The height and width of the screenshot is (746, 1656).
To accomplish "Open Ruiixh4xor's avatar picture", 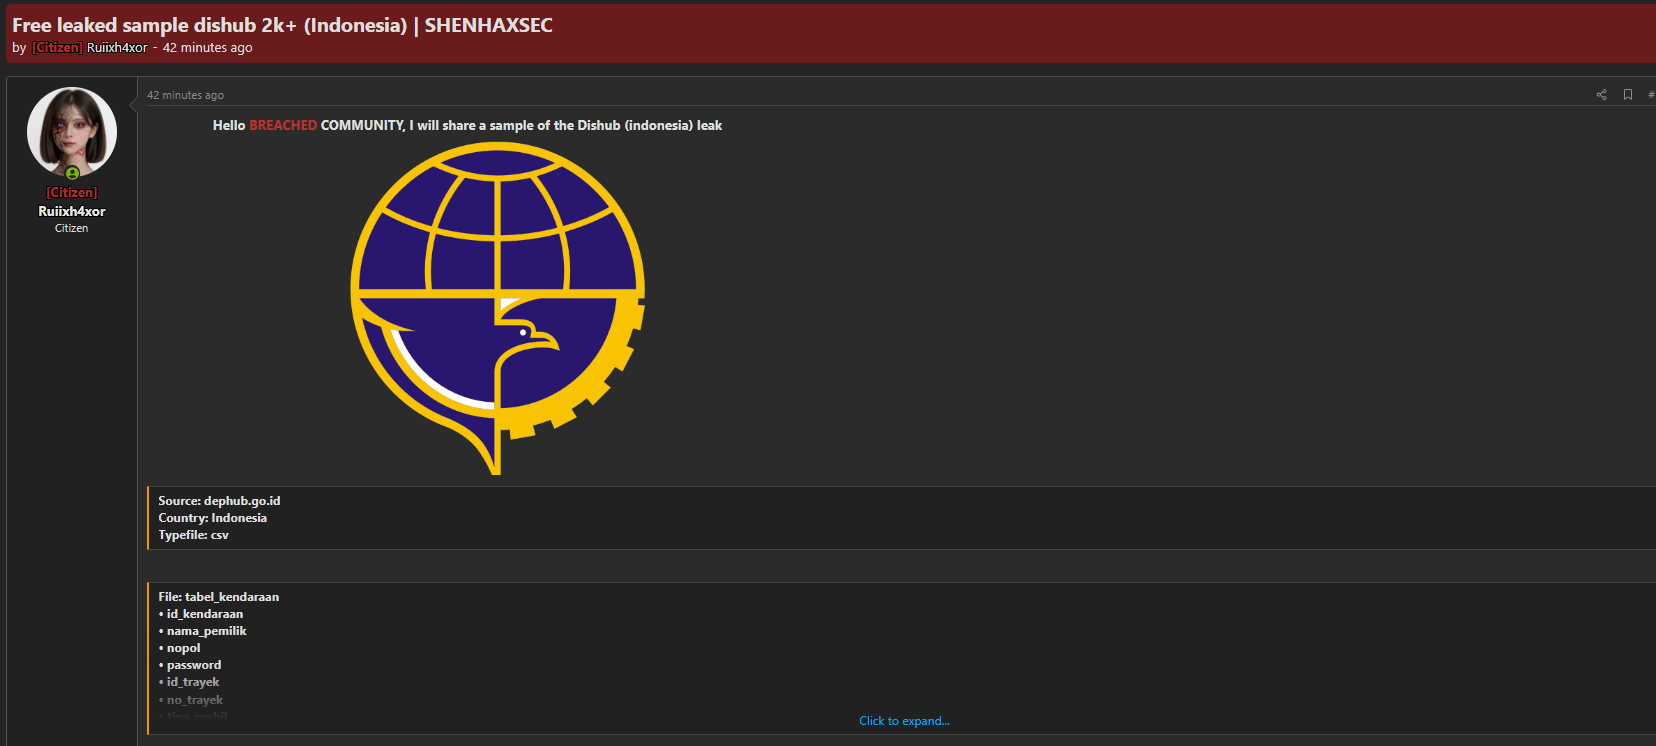I will pos(72,132).
